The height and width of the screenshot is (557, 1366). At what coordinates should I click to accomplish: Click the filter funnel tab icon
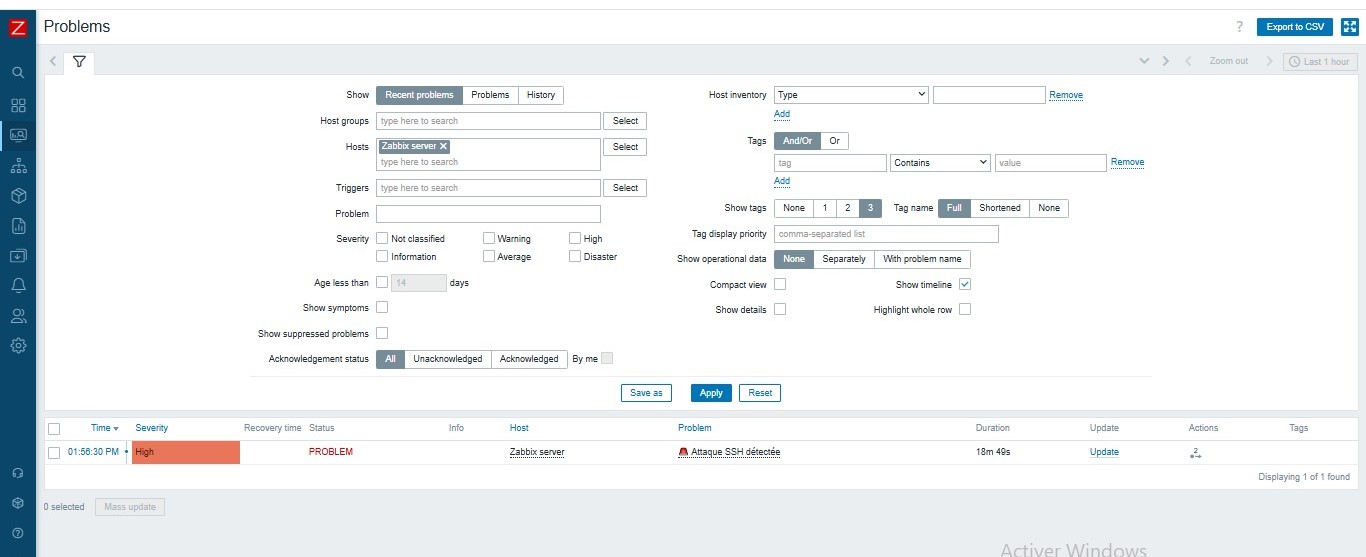point(79,61)
